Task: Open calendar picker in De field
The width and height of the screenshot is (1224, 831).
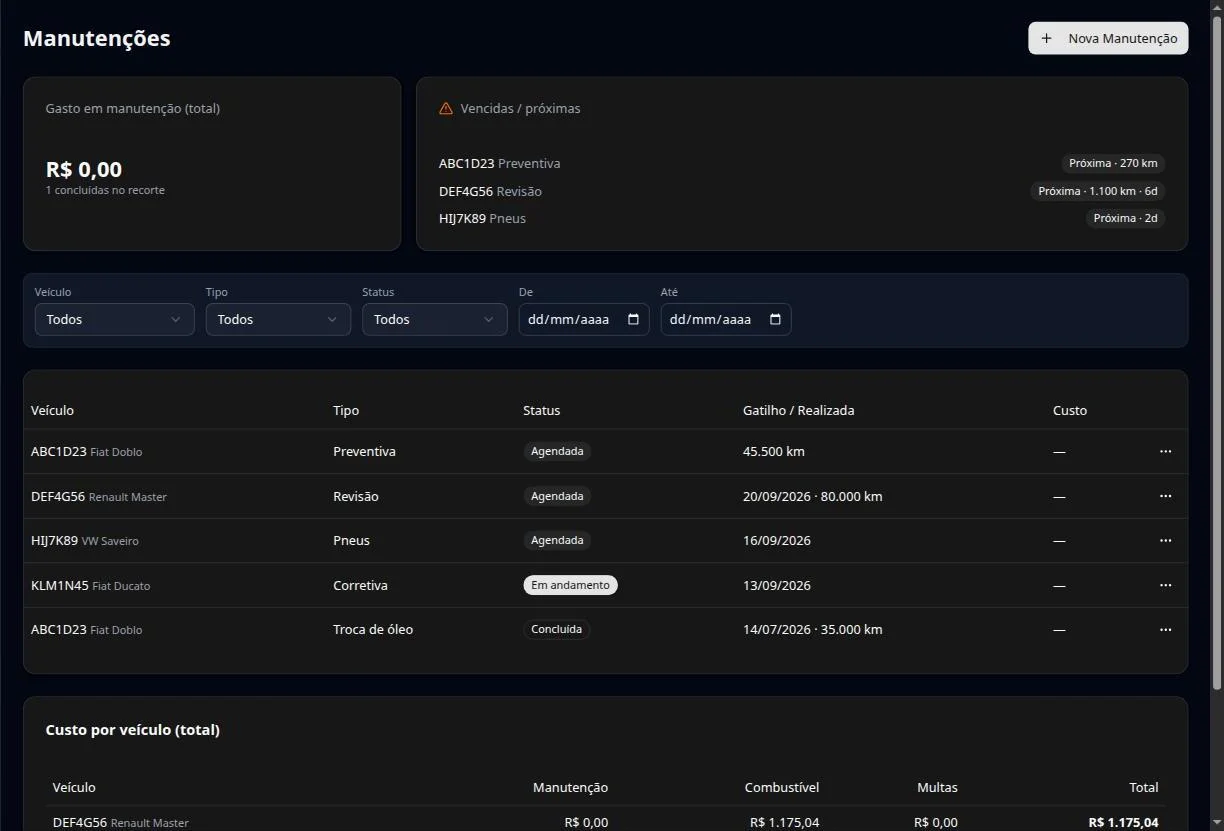Action: click(633, 319)
